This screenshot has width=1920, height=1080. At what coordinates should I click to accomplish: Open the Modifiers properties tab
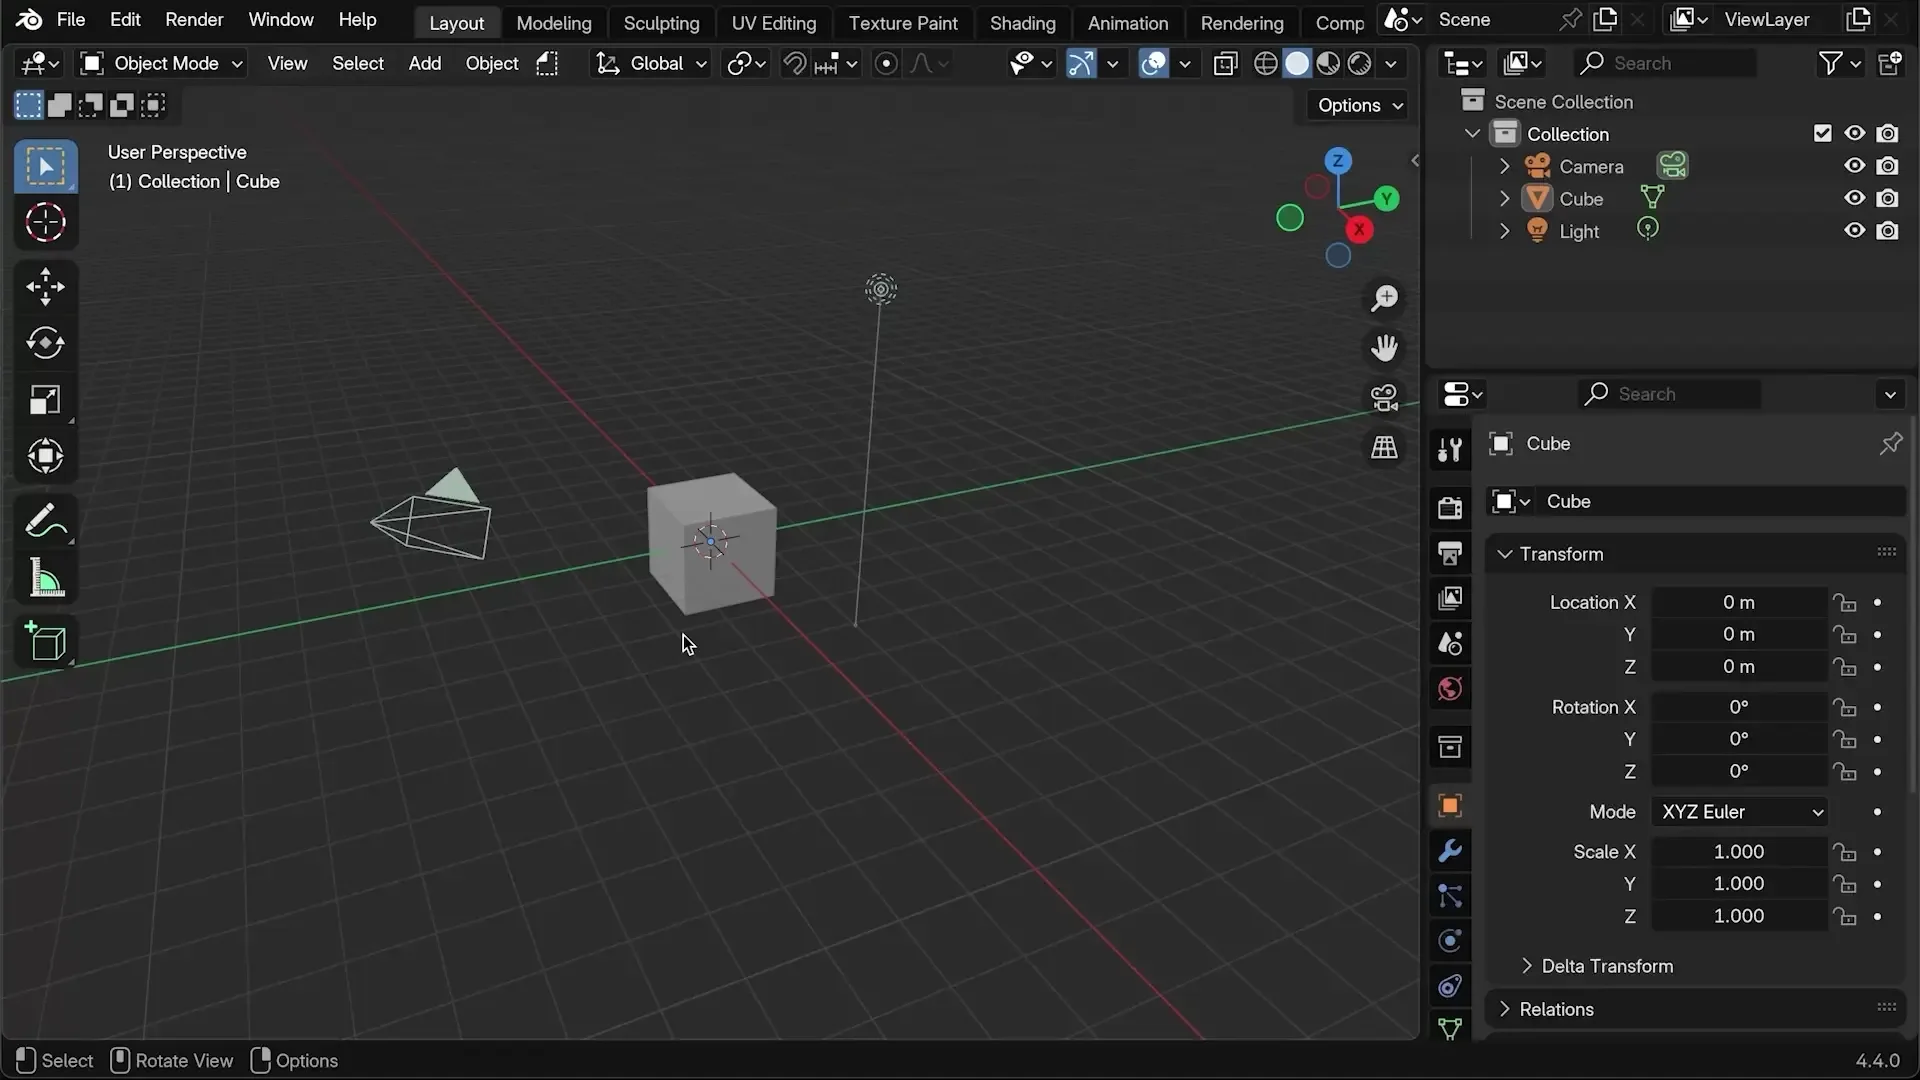tap(1450, 851)
